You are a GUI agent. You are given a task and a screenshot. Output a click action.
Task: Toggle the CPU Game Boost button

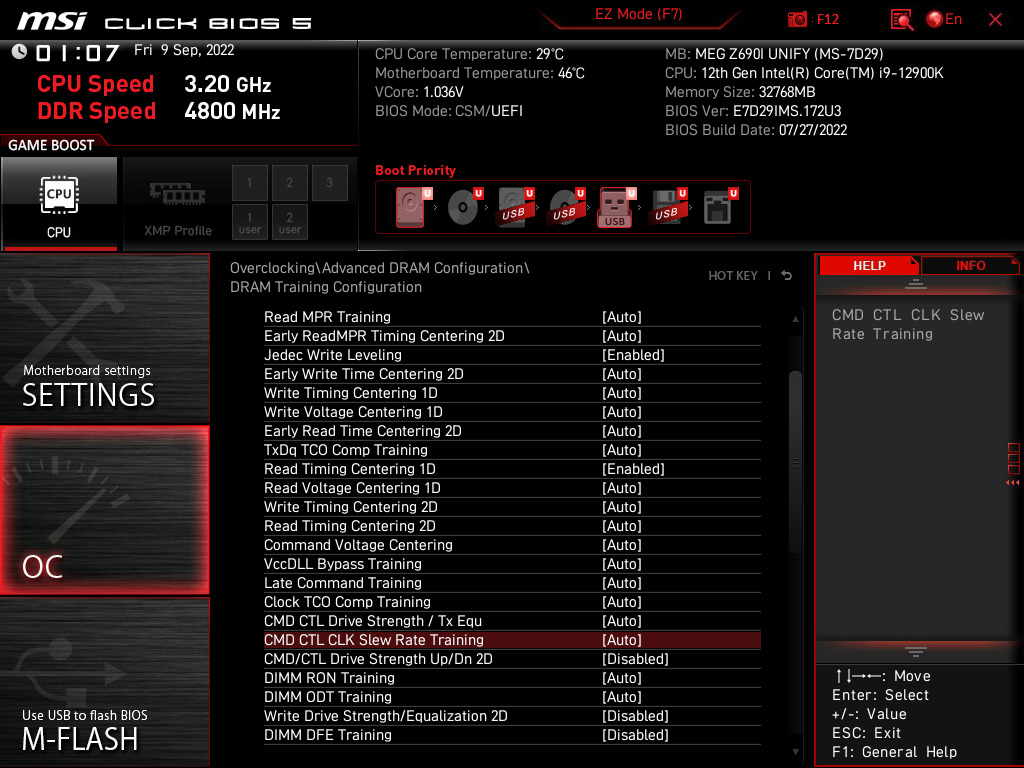click(59, 204)
